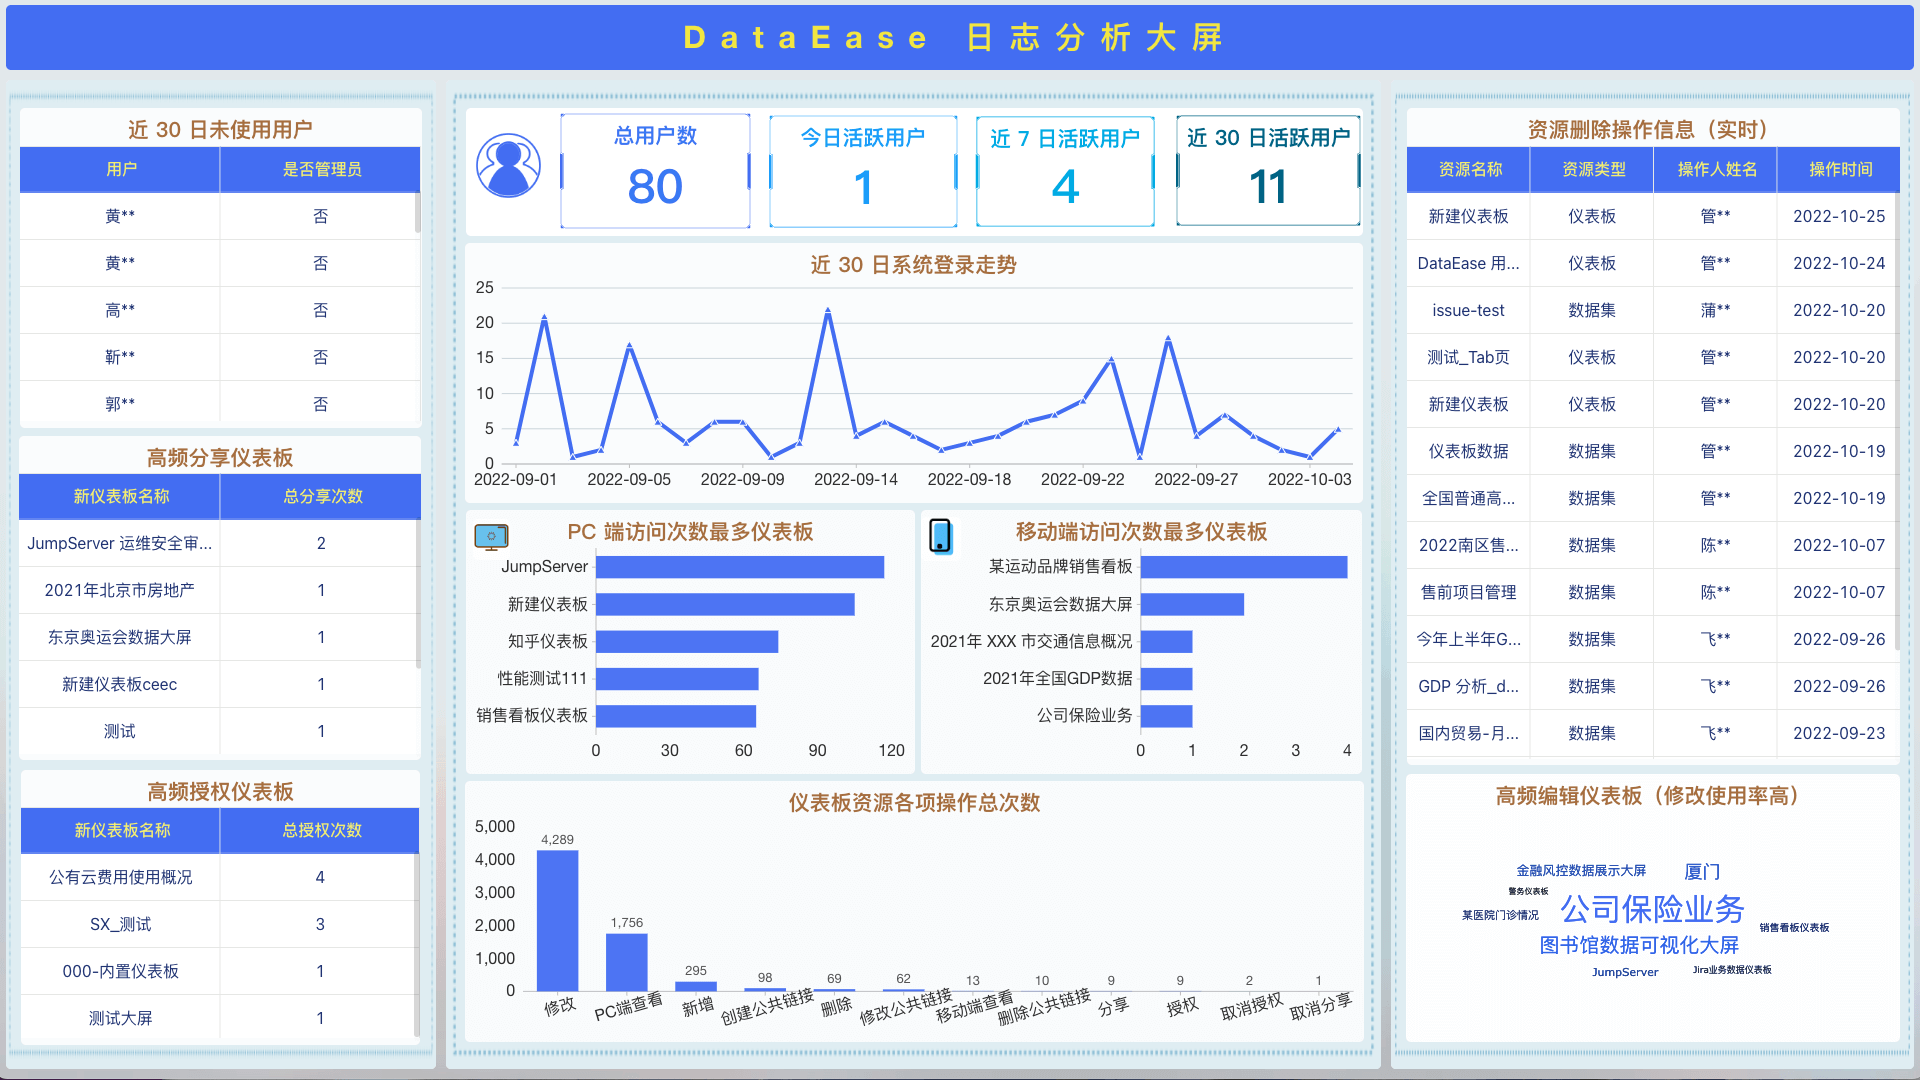This screenshot has width=1920, height=1080.
Task: Click the user avatar icon
Action: (508, 166)
